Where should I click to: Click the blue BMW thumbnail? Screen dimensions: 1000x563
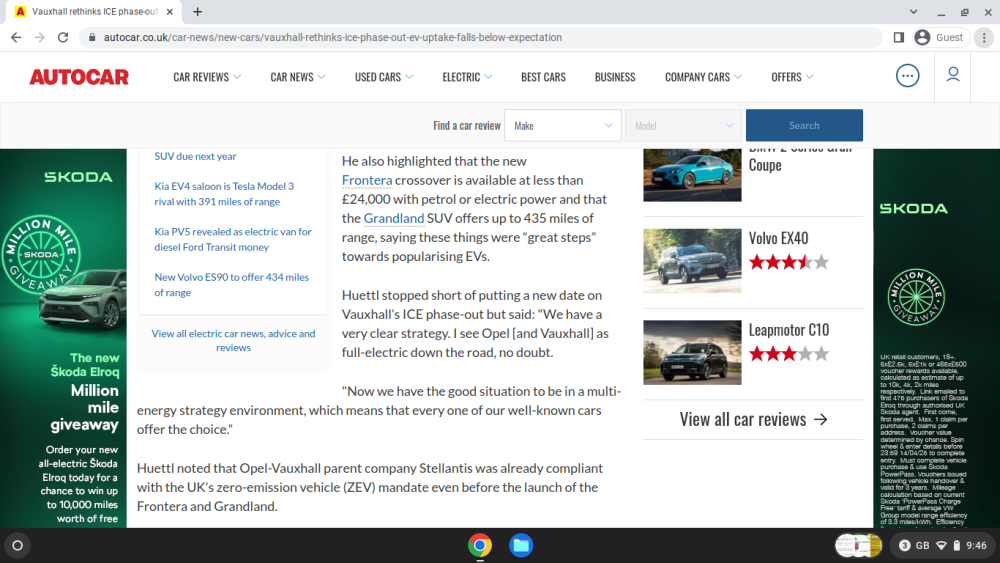pos(692,175)
